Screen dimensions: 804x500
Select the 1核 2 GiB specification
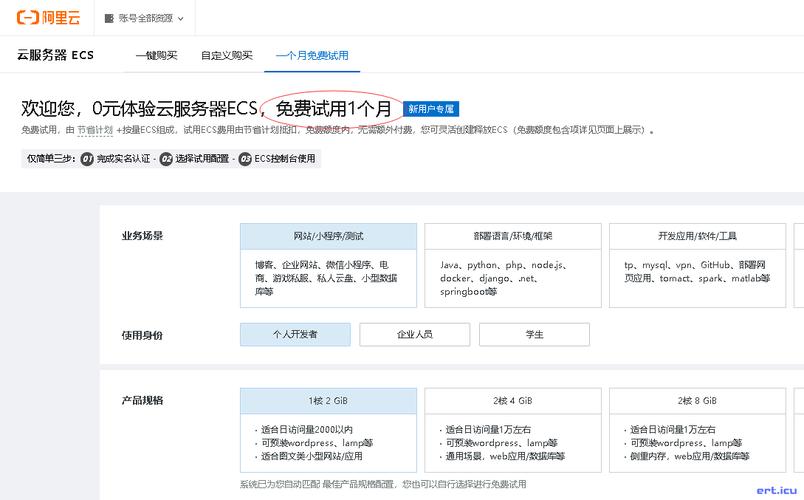point(328,430)
